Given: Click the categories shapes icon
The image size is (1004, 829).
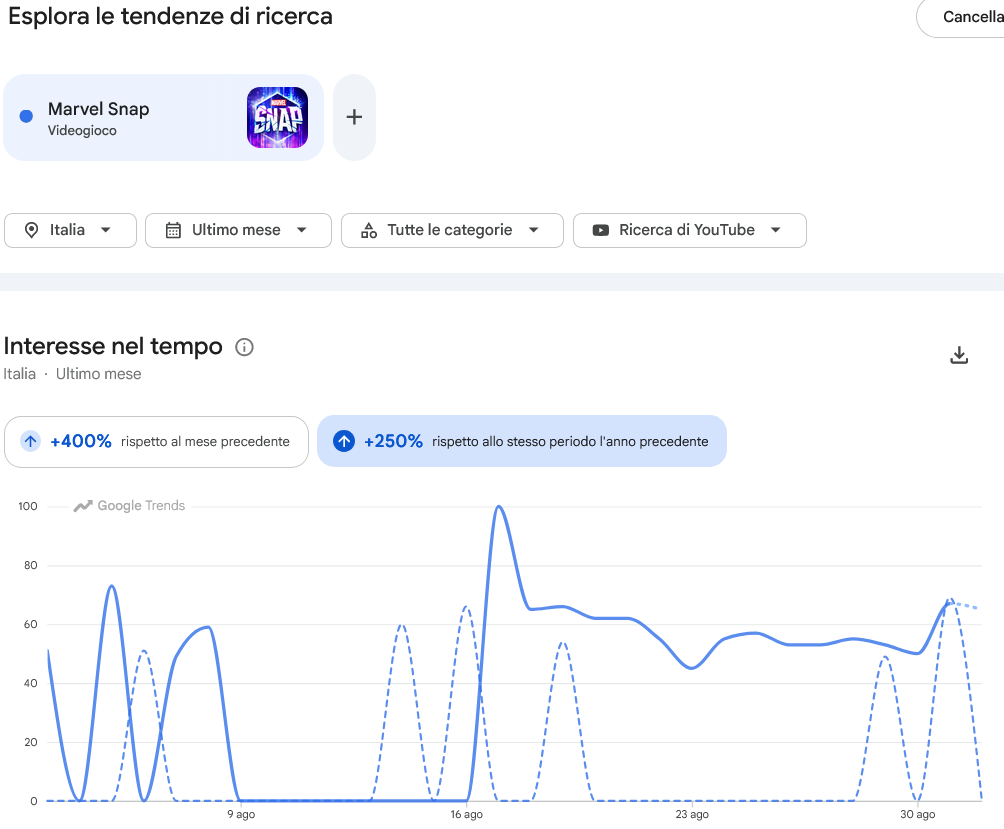Looking at the screenshot, I should (369, 230).
